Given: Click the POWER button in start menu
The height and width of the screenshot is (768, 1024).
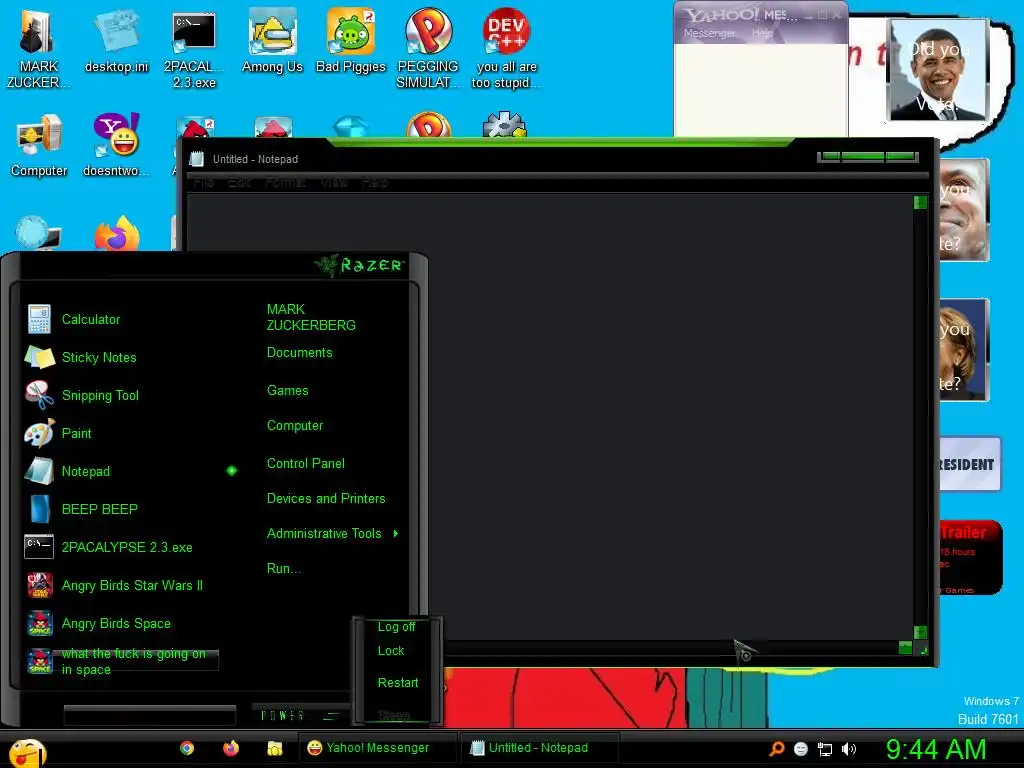Looking at the screenshot, I should (x=283, y=716).
